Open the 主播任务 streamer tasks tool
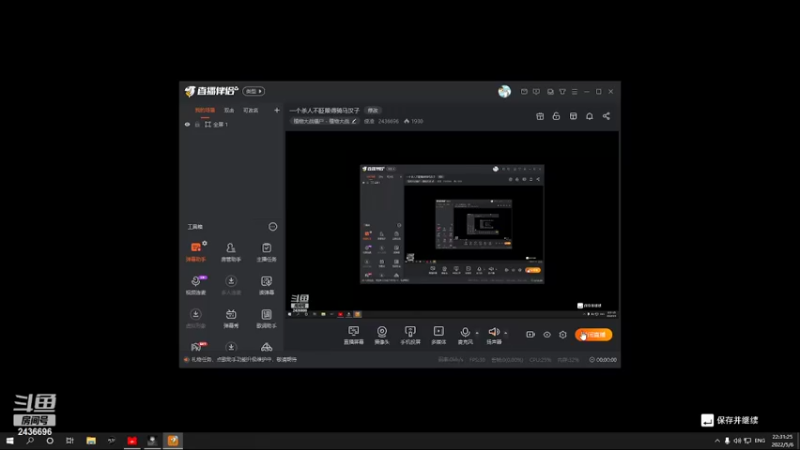This screenshot has width=800, height=450. coord(266,252)
